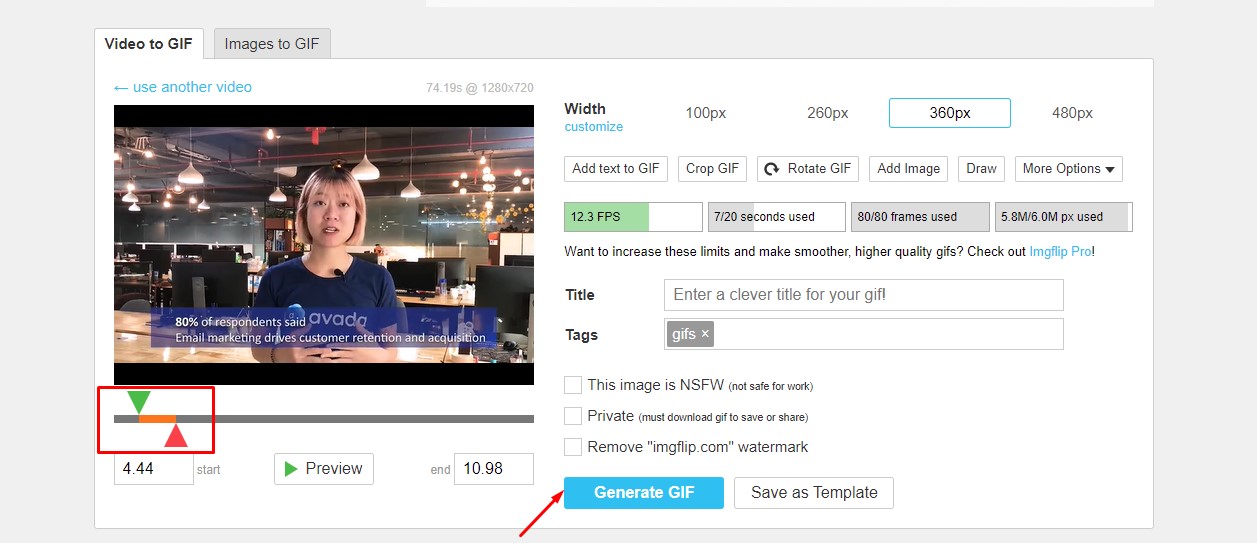Enable the NSFW image checkbox
This screenshot has width=1257, height=543.
pos(573,385)
